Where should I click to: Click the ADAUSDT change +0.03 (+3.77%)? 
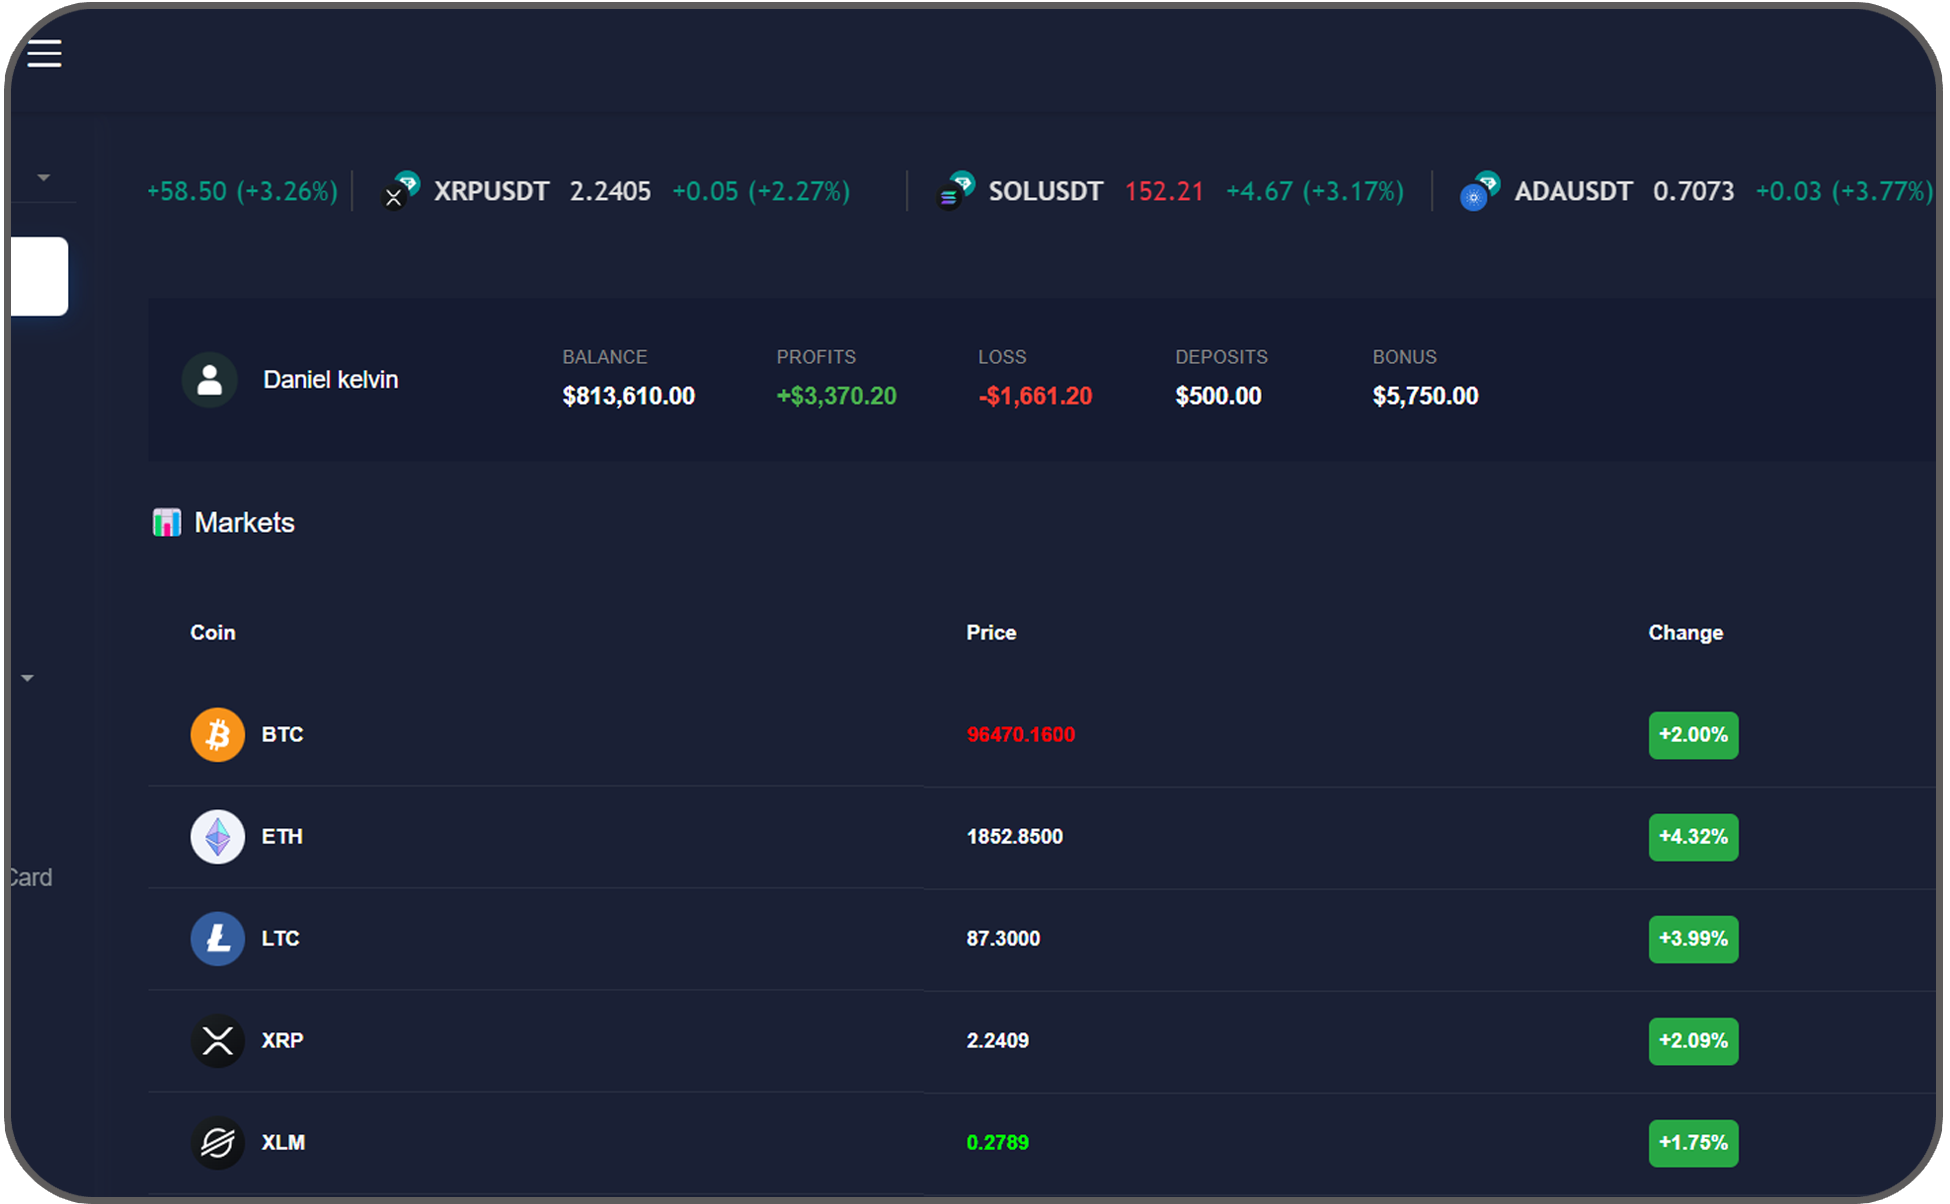pos(1844,191)
